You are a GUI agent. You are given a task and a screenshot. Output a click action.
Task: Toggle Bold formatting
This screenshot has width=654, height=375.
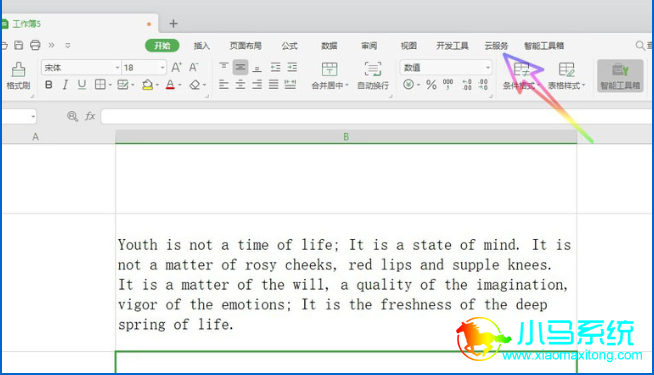[48, 85]
